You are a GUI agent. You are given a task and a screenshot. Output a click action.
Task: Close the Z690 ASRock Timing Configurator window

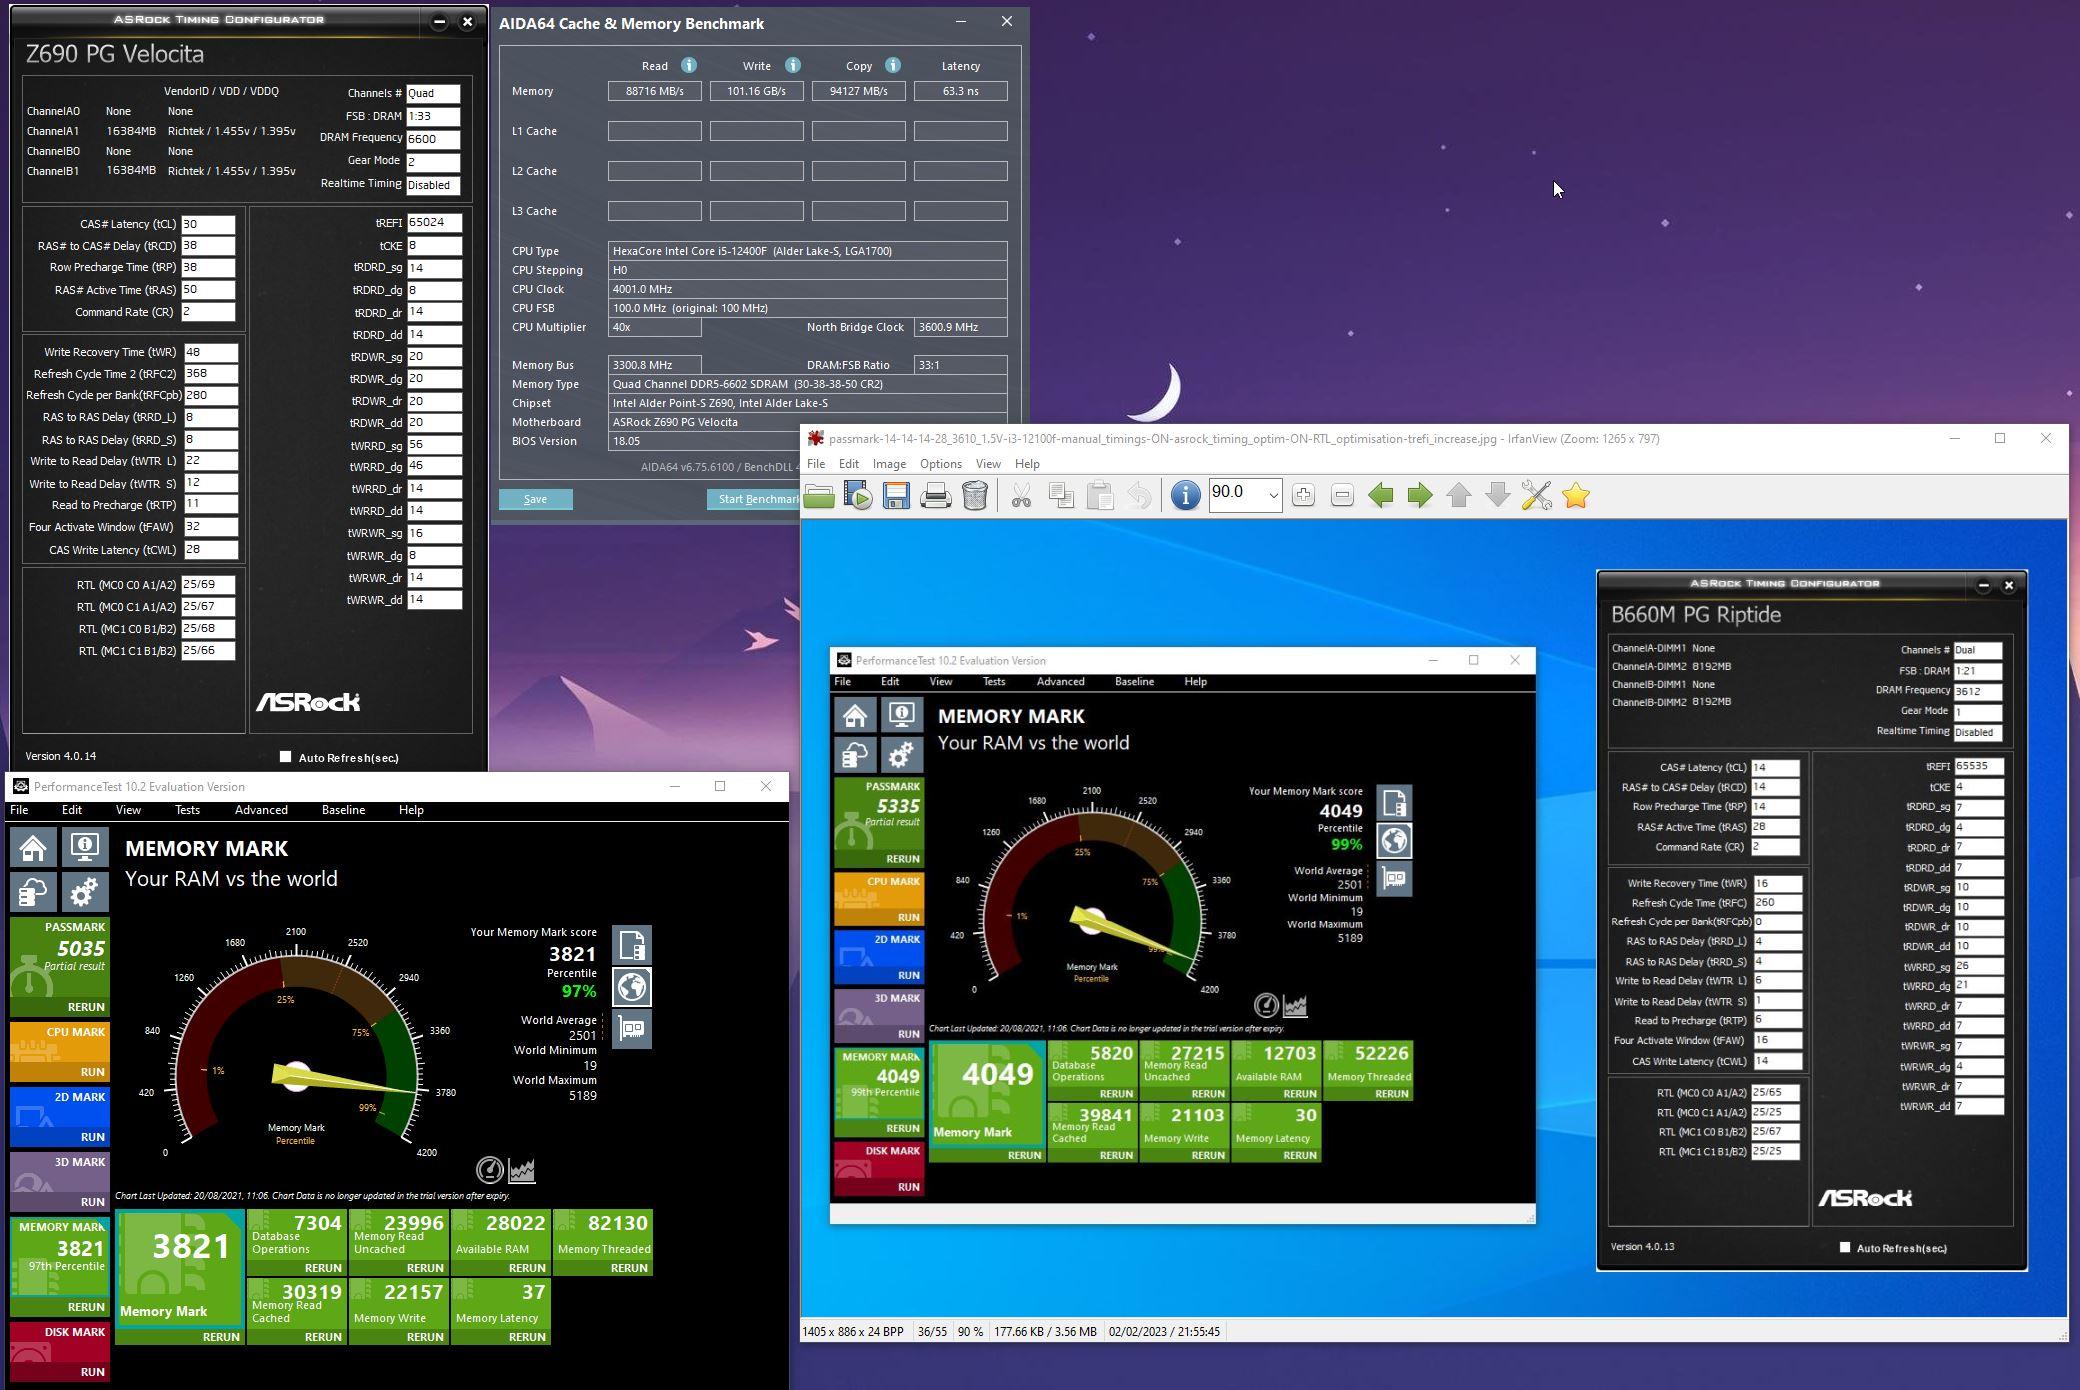coord(467,21)
